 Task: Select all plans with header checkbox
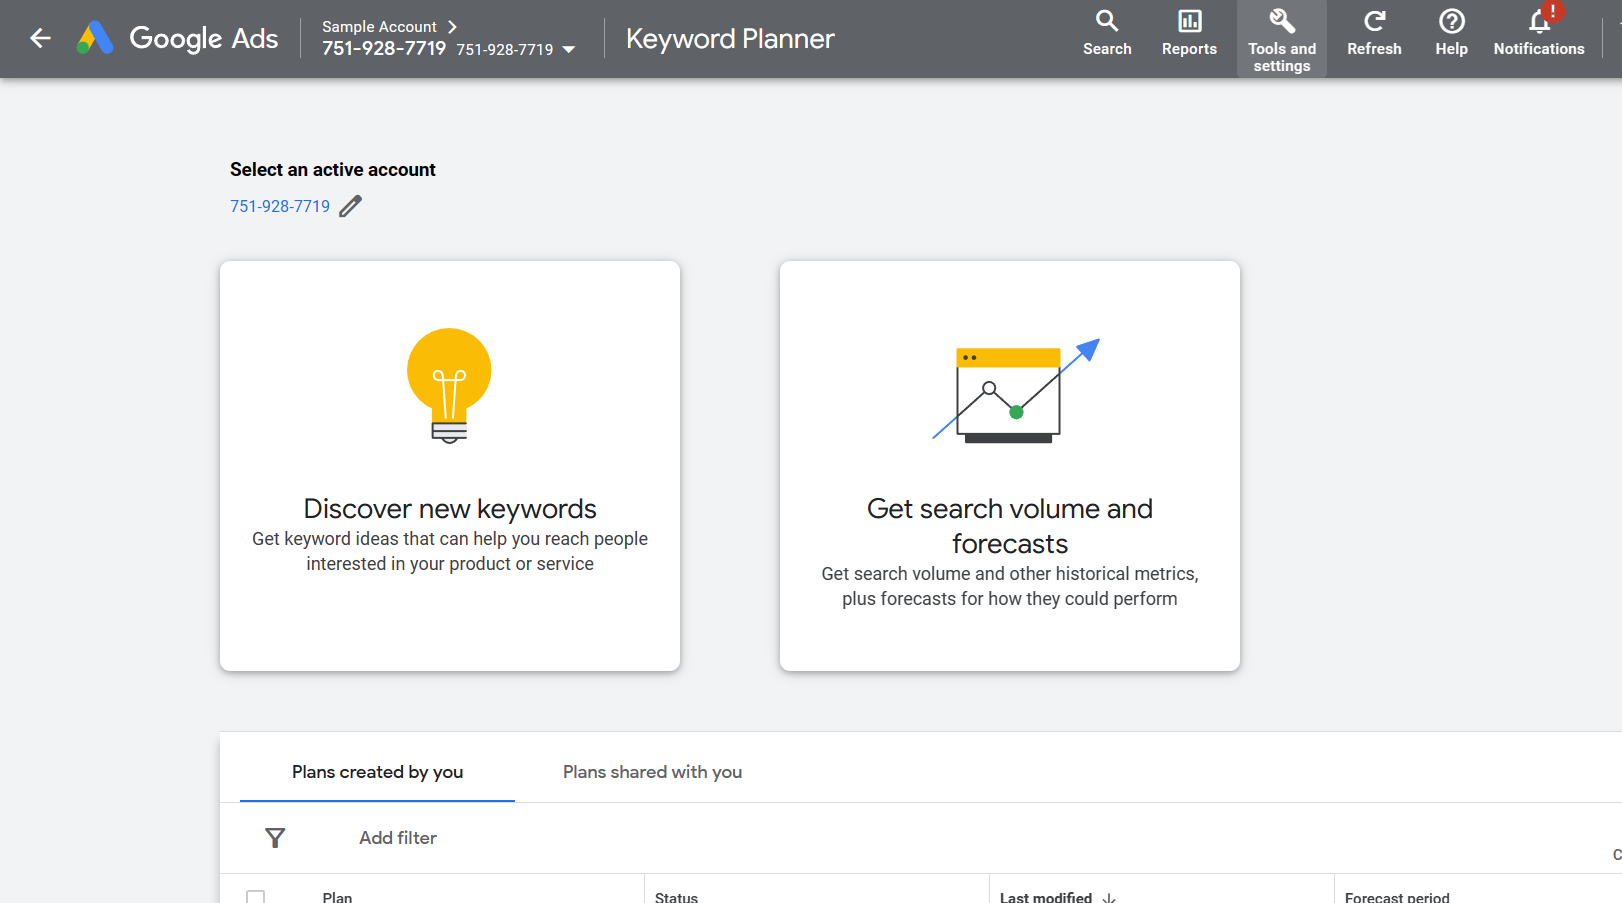[256, 898]
